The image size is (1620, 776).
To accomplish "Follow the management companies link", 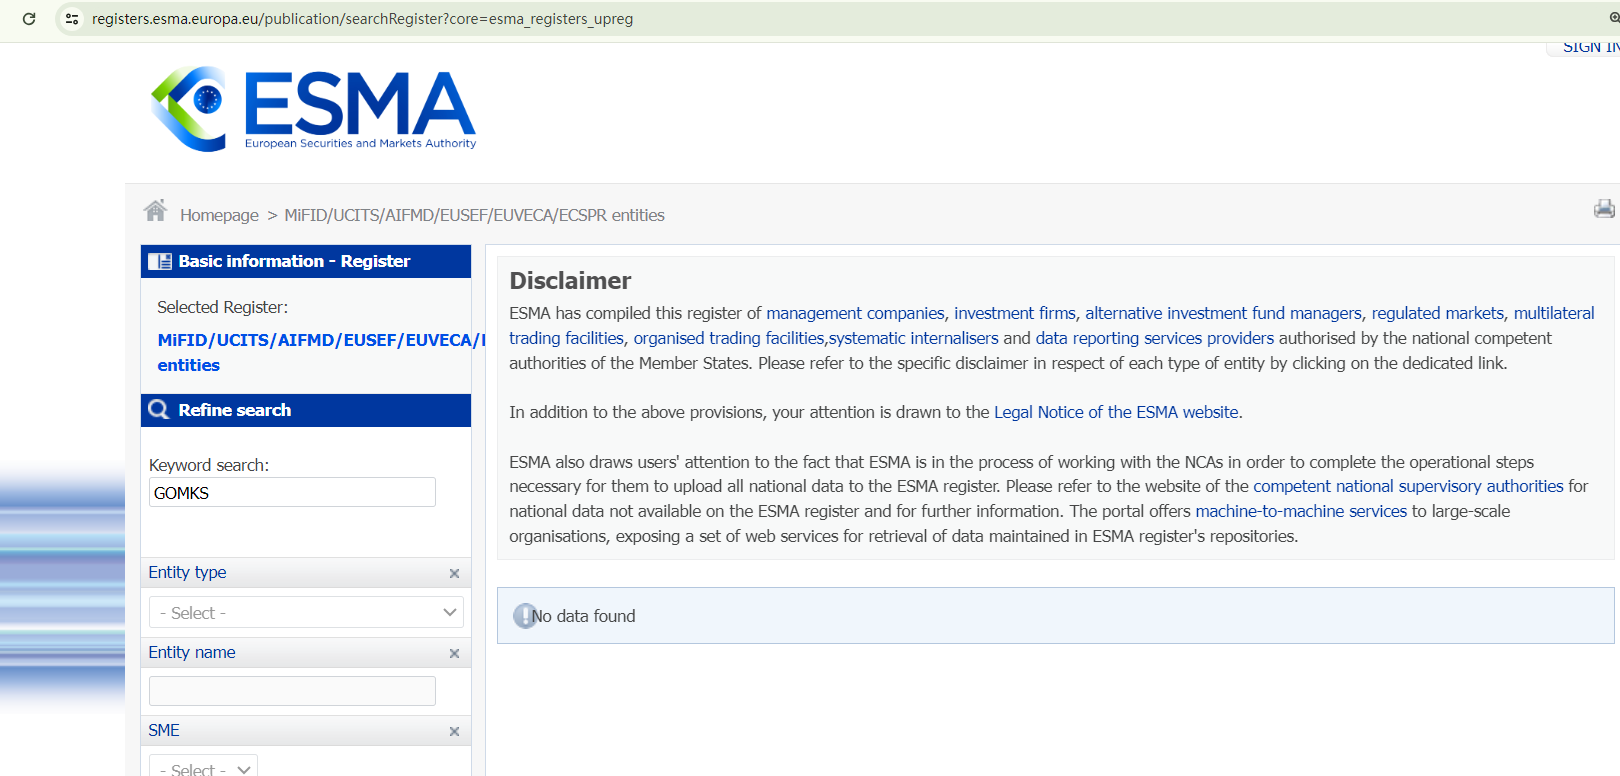I will (x=855, y=313).
